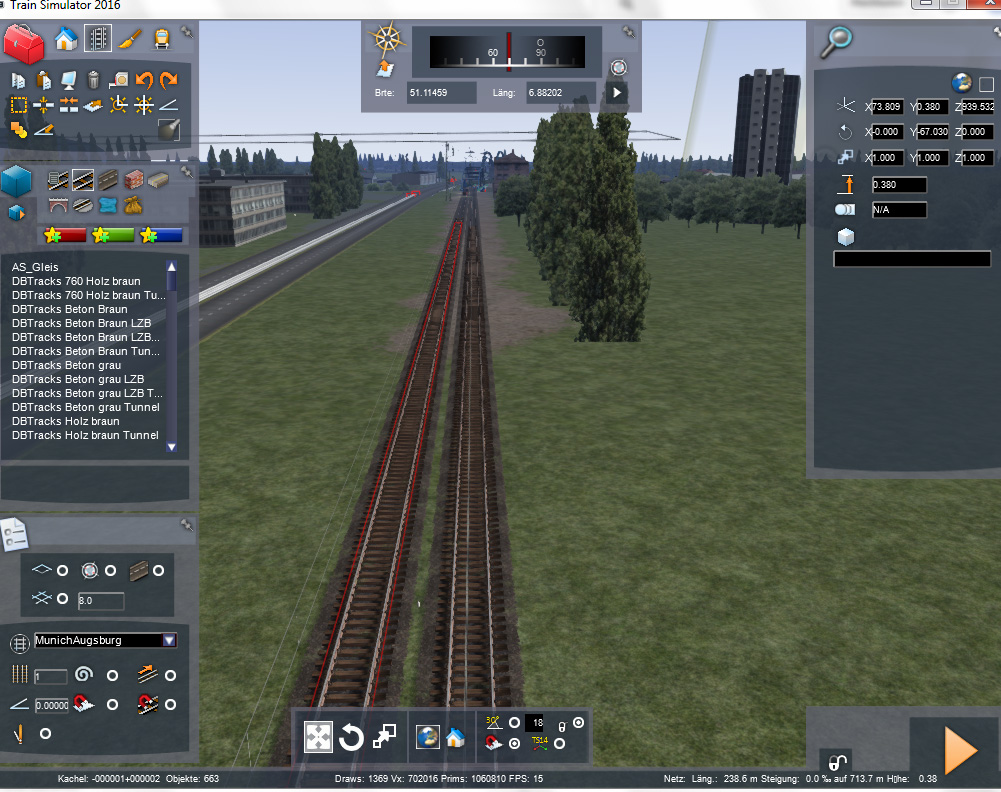Select the Road category icon in browser
1001x792 pixels.
(x=108, y=181)
